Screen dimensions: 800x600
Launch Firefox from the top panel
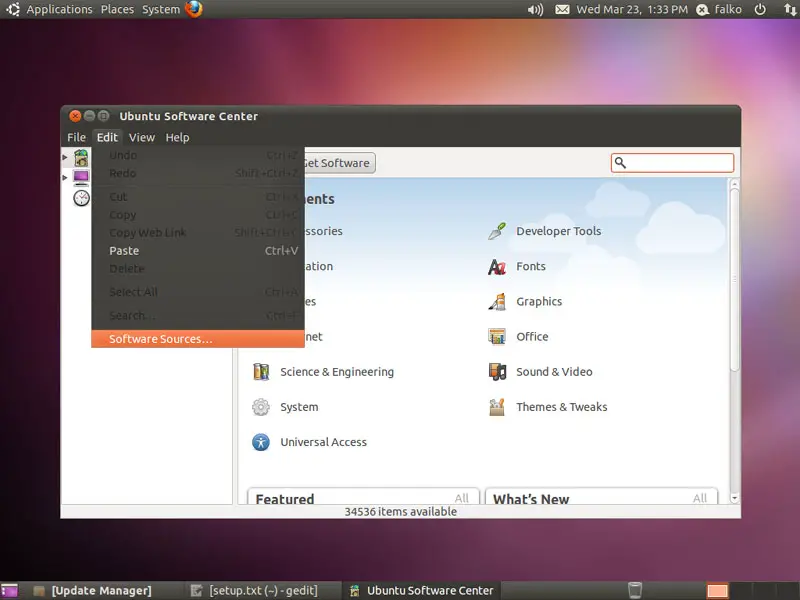194,9
